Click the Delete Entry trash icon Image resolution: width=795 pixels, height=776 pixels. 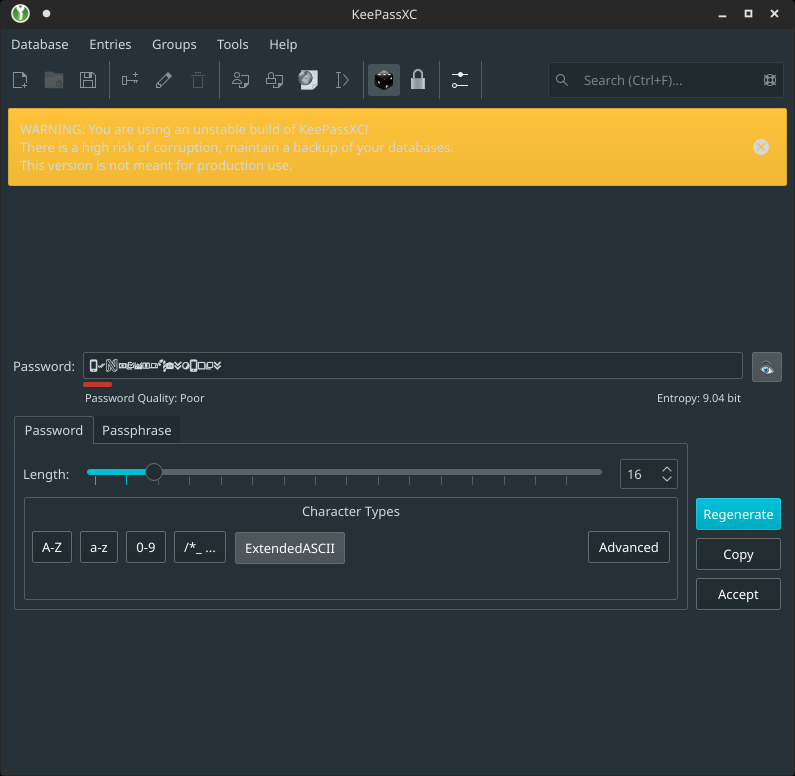coord(198,80)
